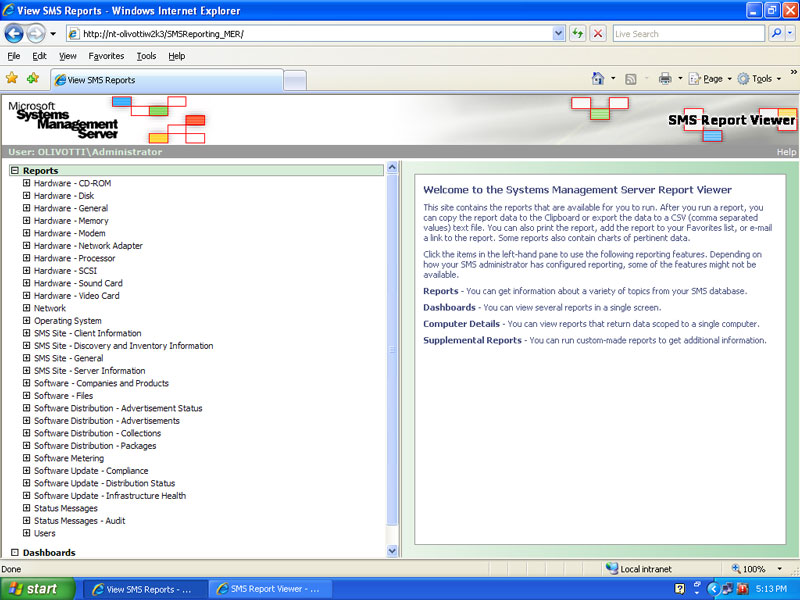Click the Refresh page icon
This screenshot has width=800, height=600.
click(578, 34)
